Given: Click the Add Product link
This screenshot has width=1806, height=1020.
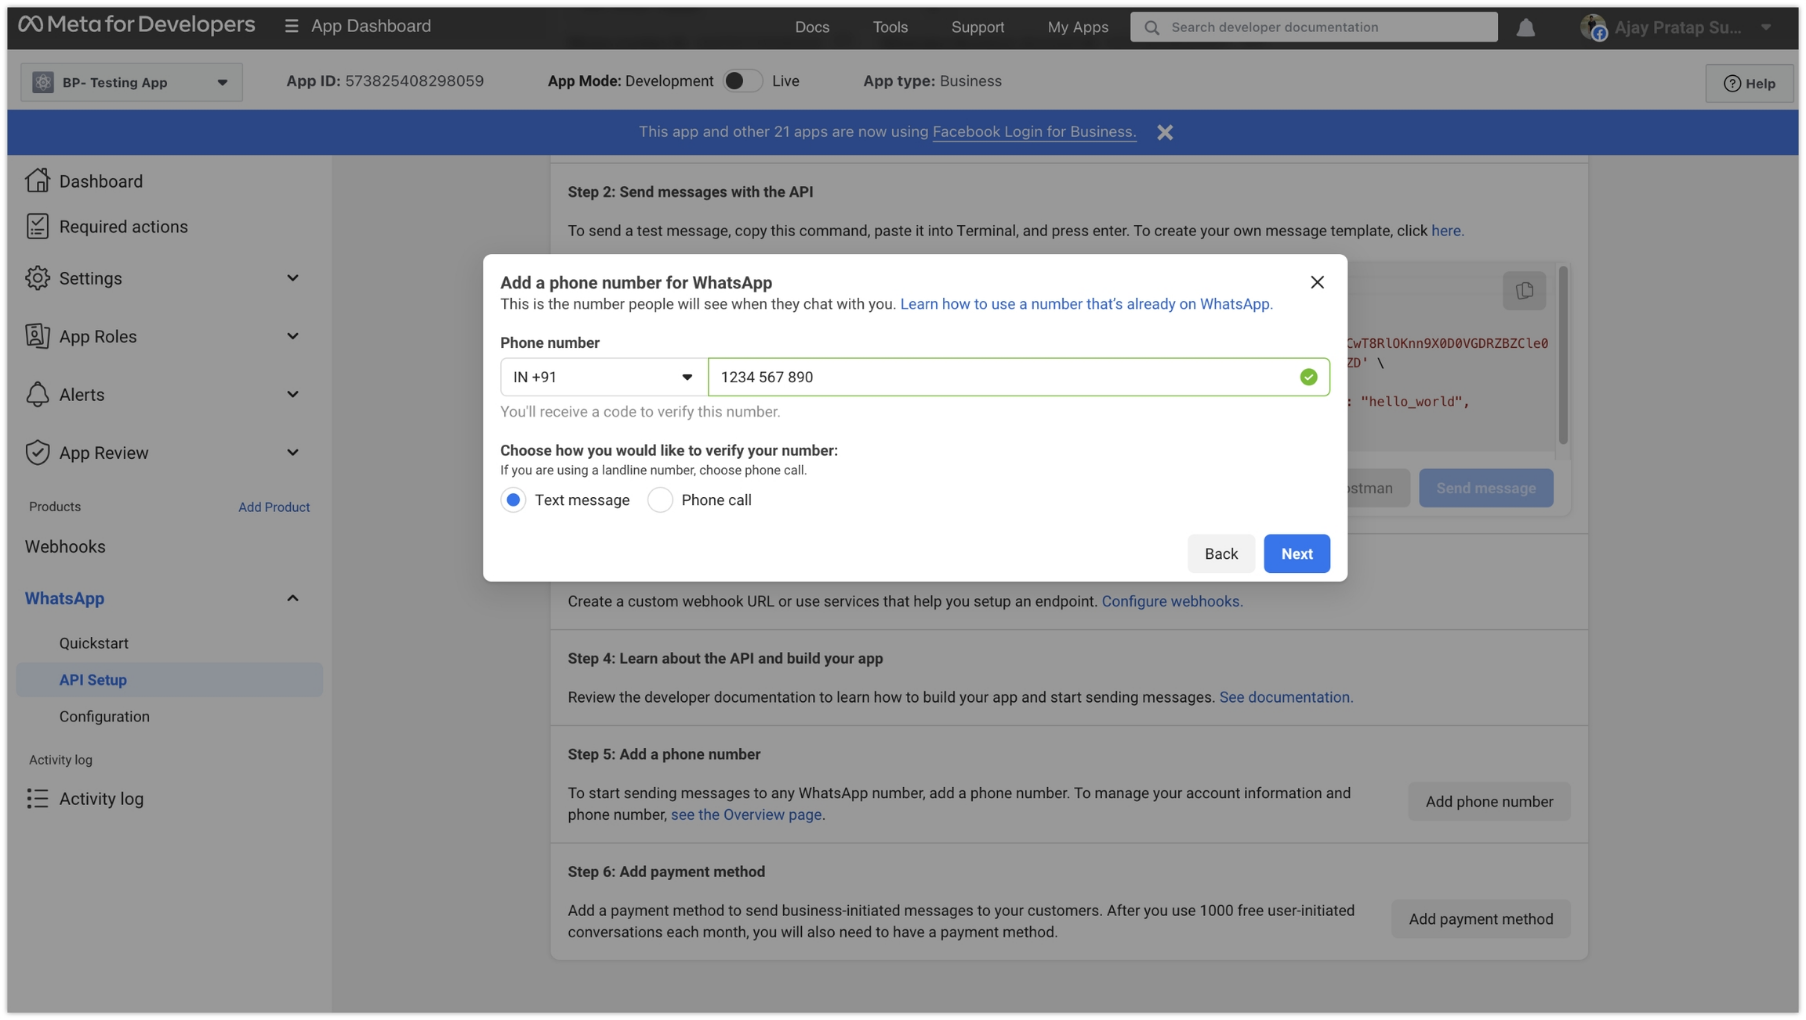Looking at the screenshot, I should 274,507.
